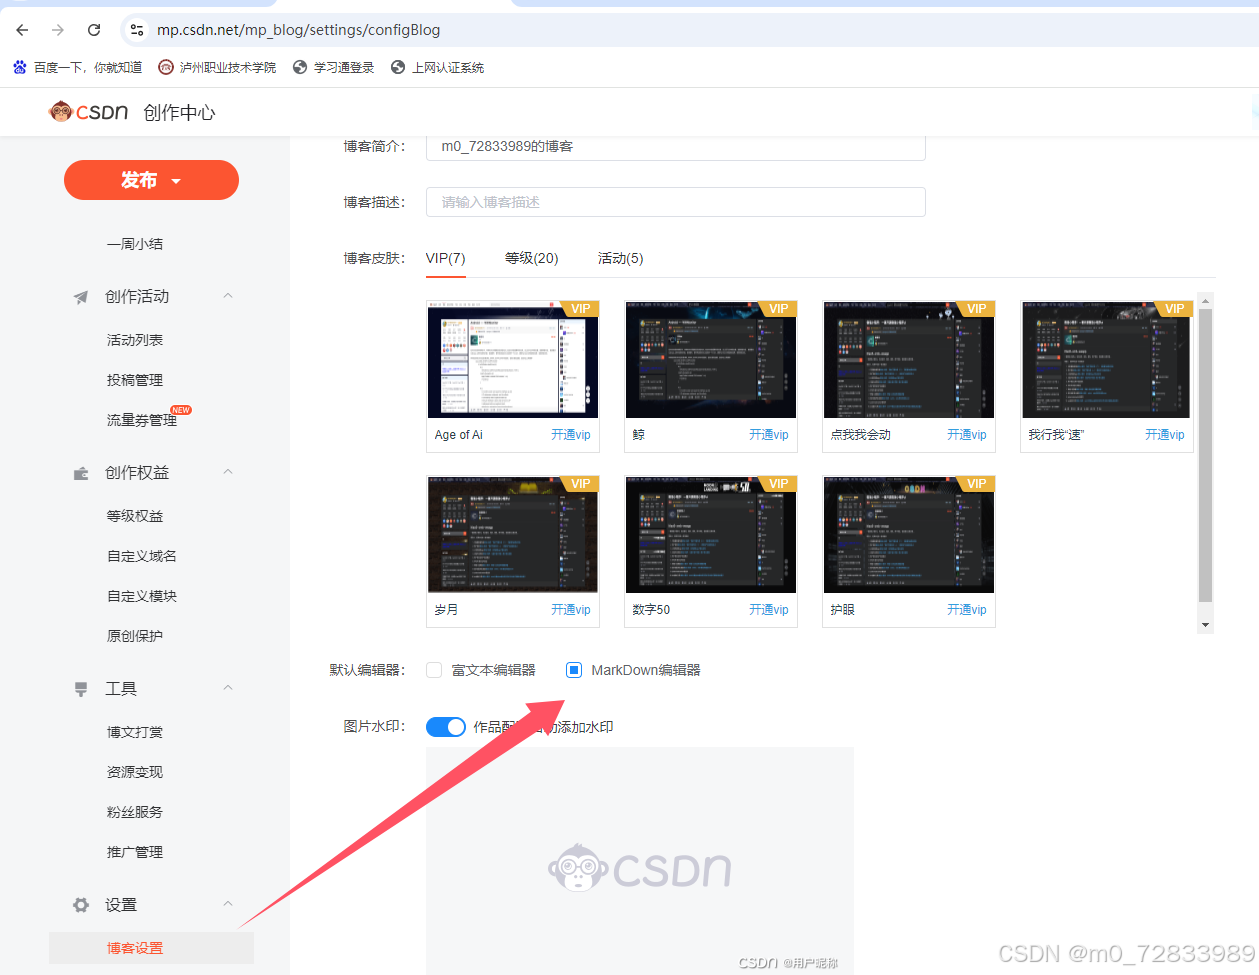The height and width of the screenshot is (975, 1259).
Task: Select the 数字50 skin thumbnail
Action: coord(711,535)
